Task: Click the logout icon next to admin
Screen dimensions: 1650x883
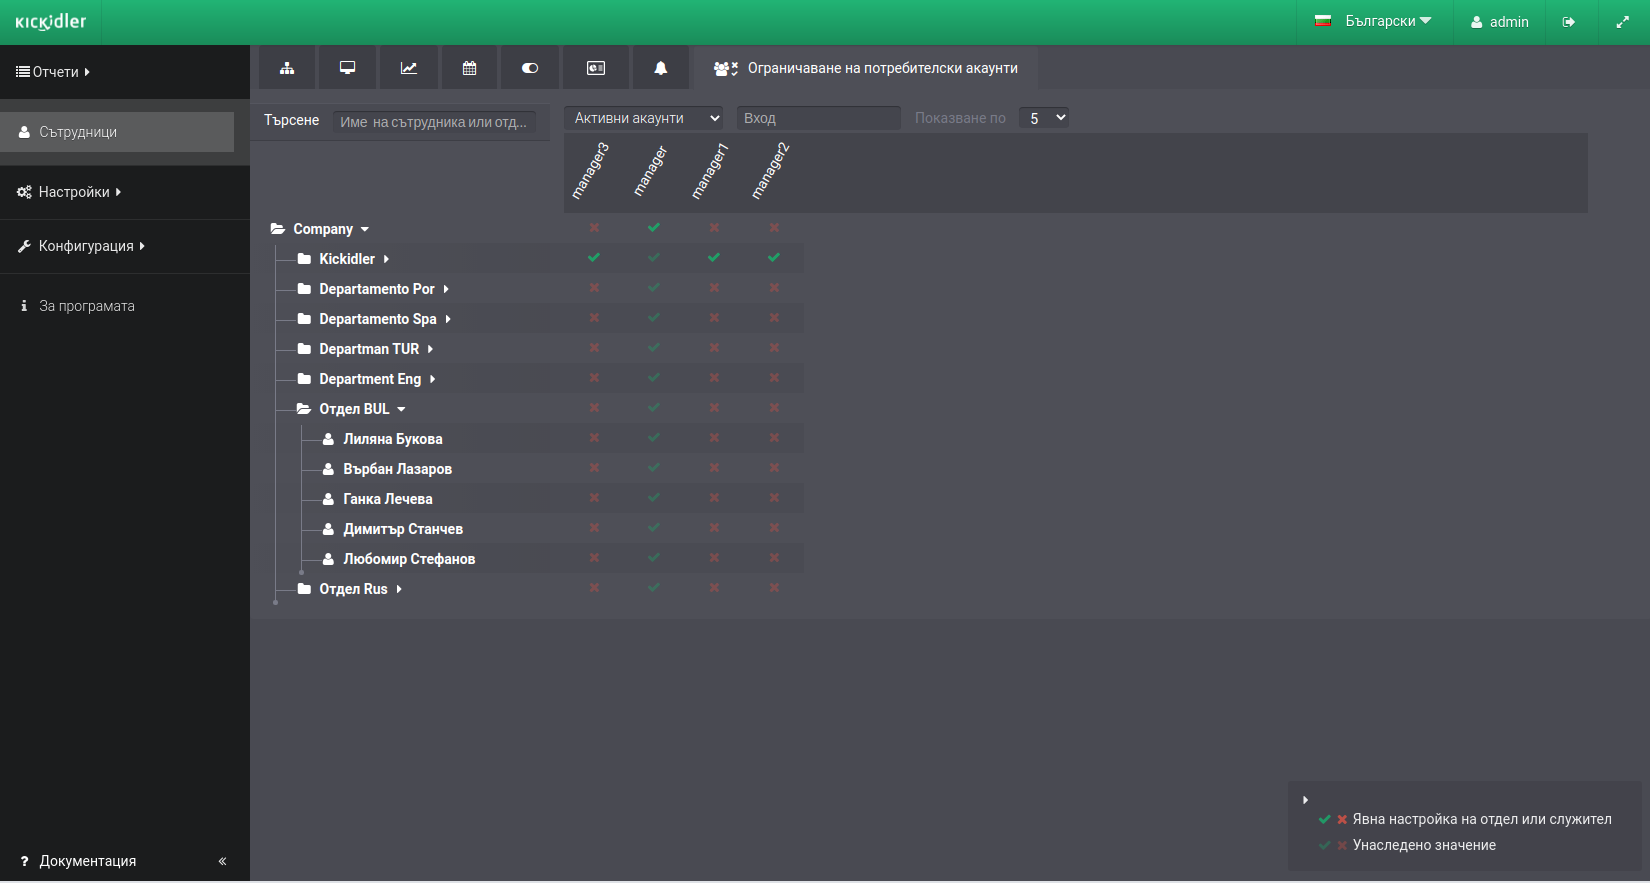Action: [x=1569, y=22]
